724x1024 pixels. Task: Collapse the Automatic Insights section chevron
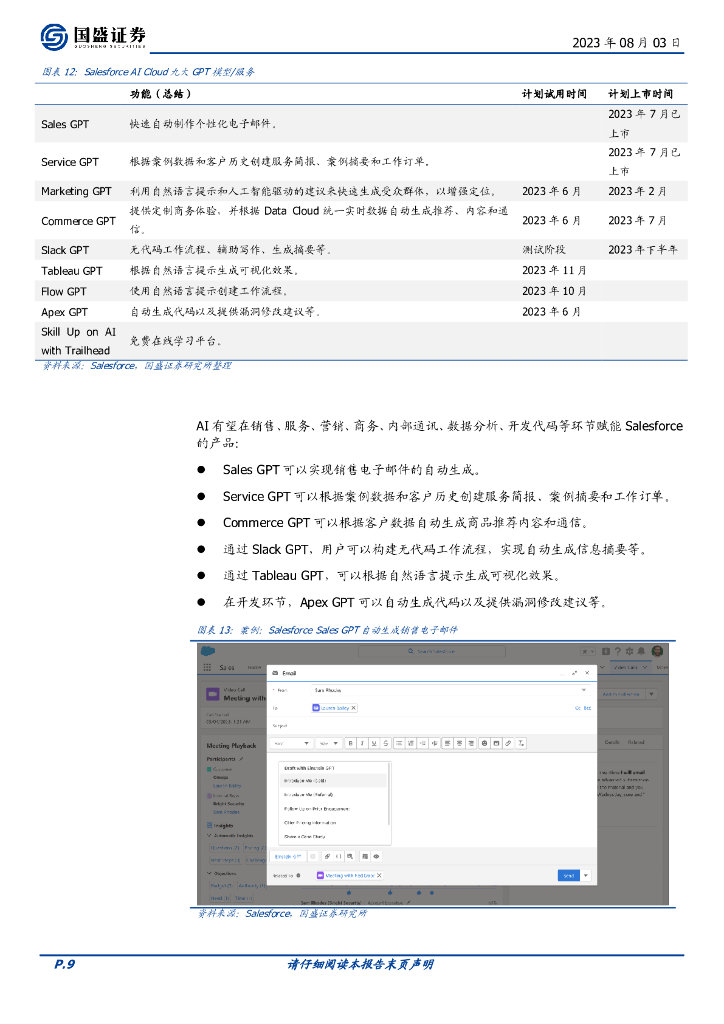click(210, 835)
